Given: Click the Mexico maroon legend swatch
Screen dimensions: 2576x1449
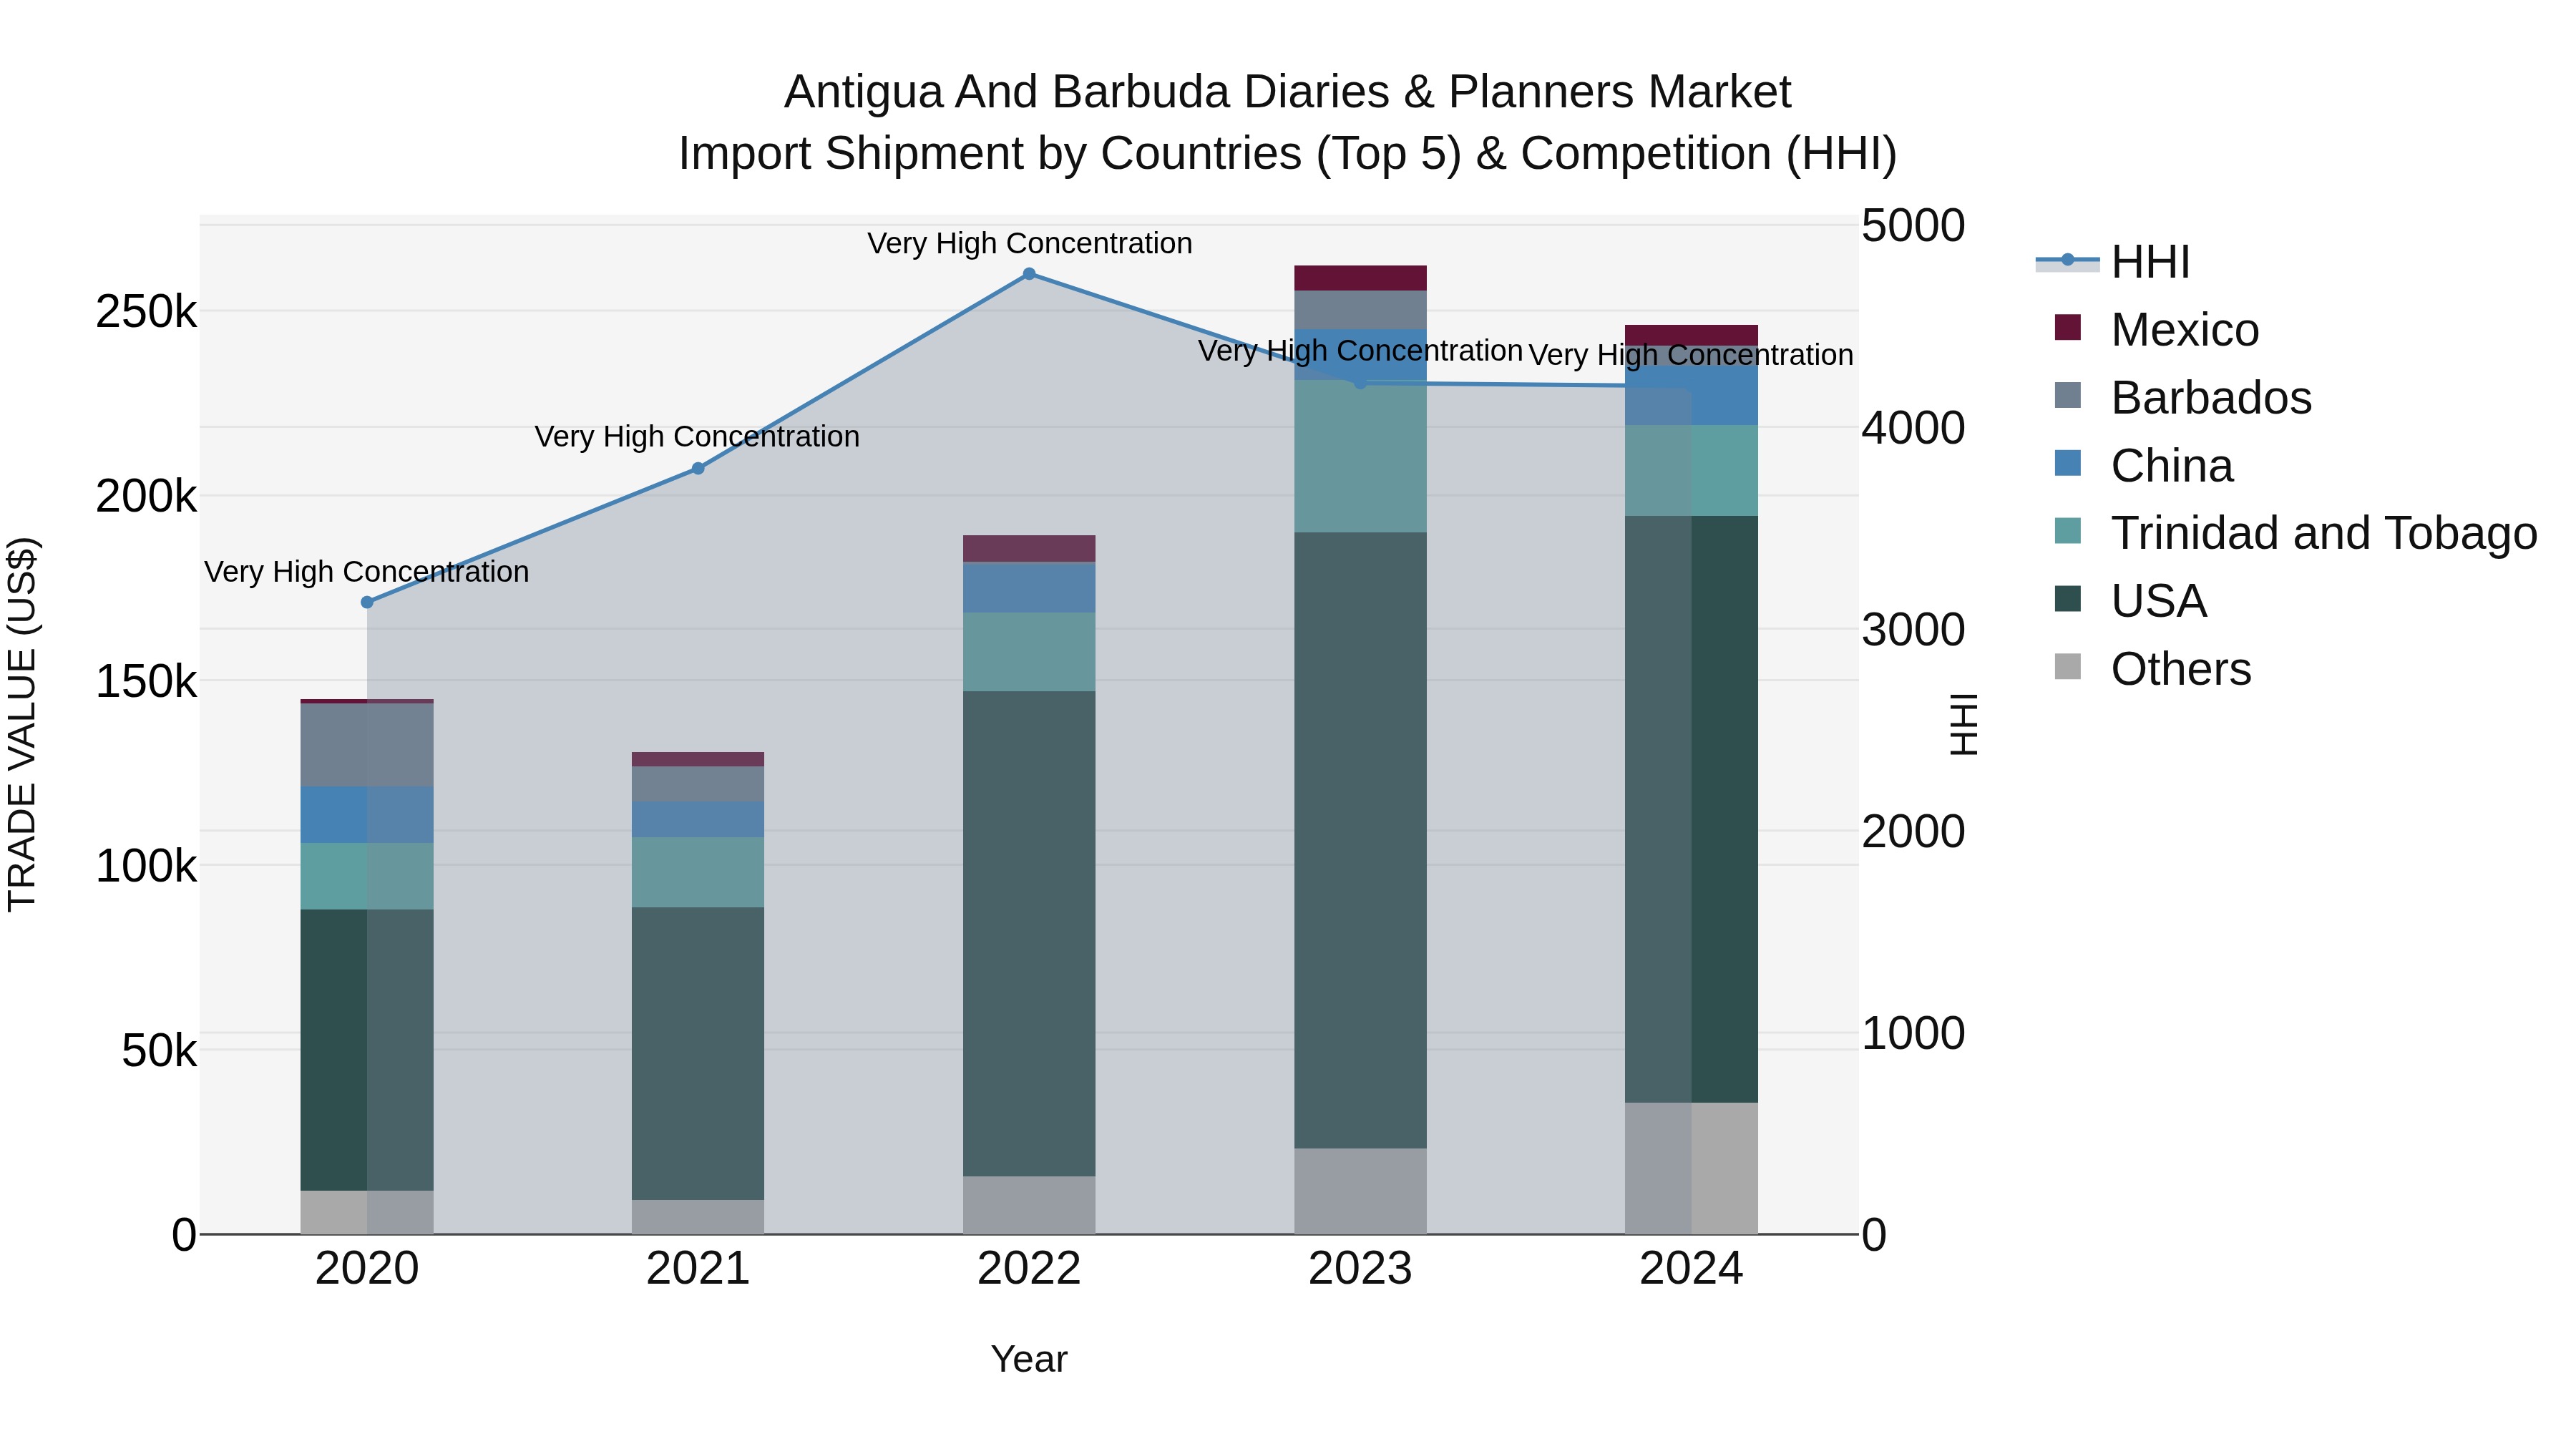Looking at the screenshot, I should coord(2067,327).
